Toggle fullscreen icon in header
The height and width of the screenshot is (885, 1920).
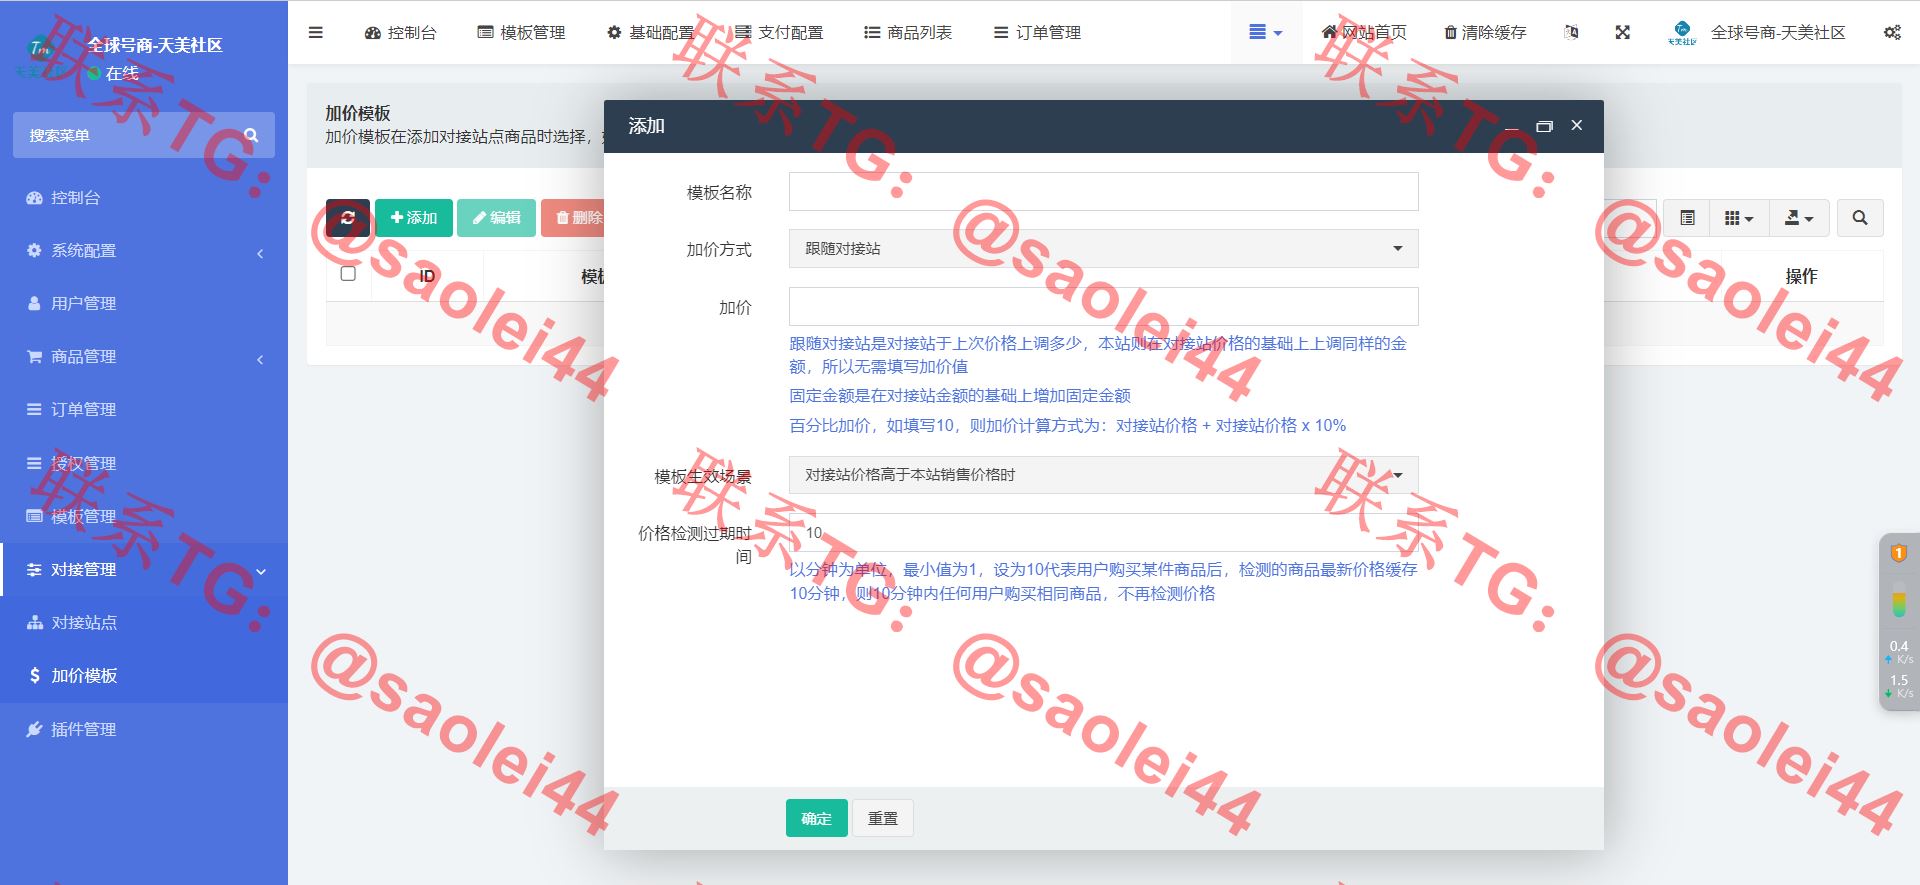click(x=1623, y=32)
